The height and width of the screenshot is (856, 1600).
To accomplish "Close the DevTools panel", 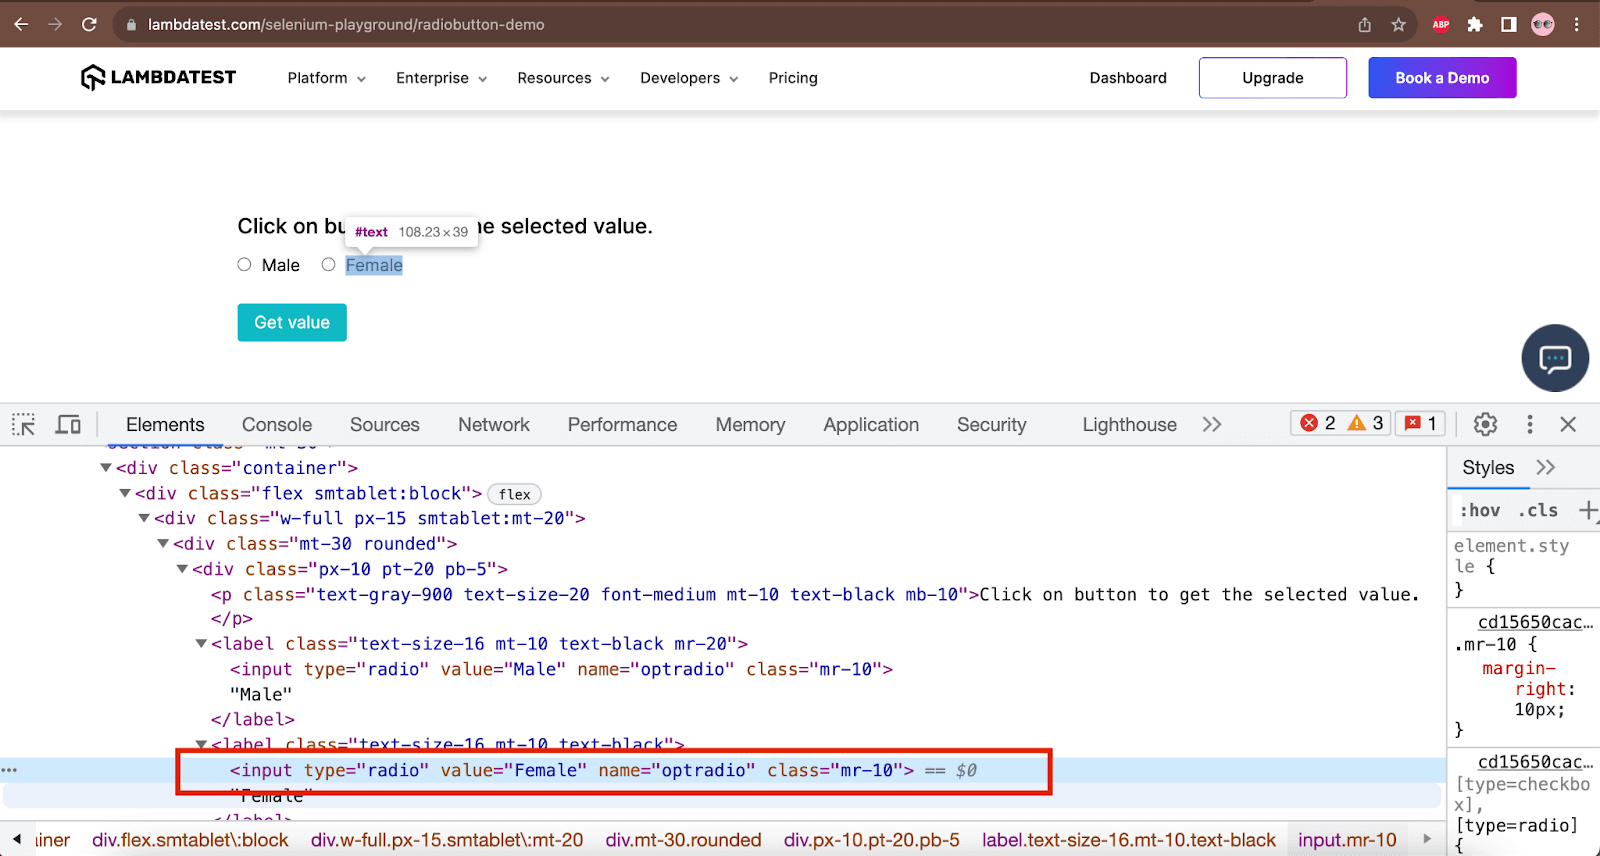I will (x=1568, y=424).
